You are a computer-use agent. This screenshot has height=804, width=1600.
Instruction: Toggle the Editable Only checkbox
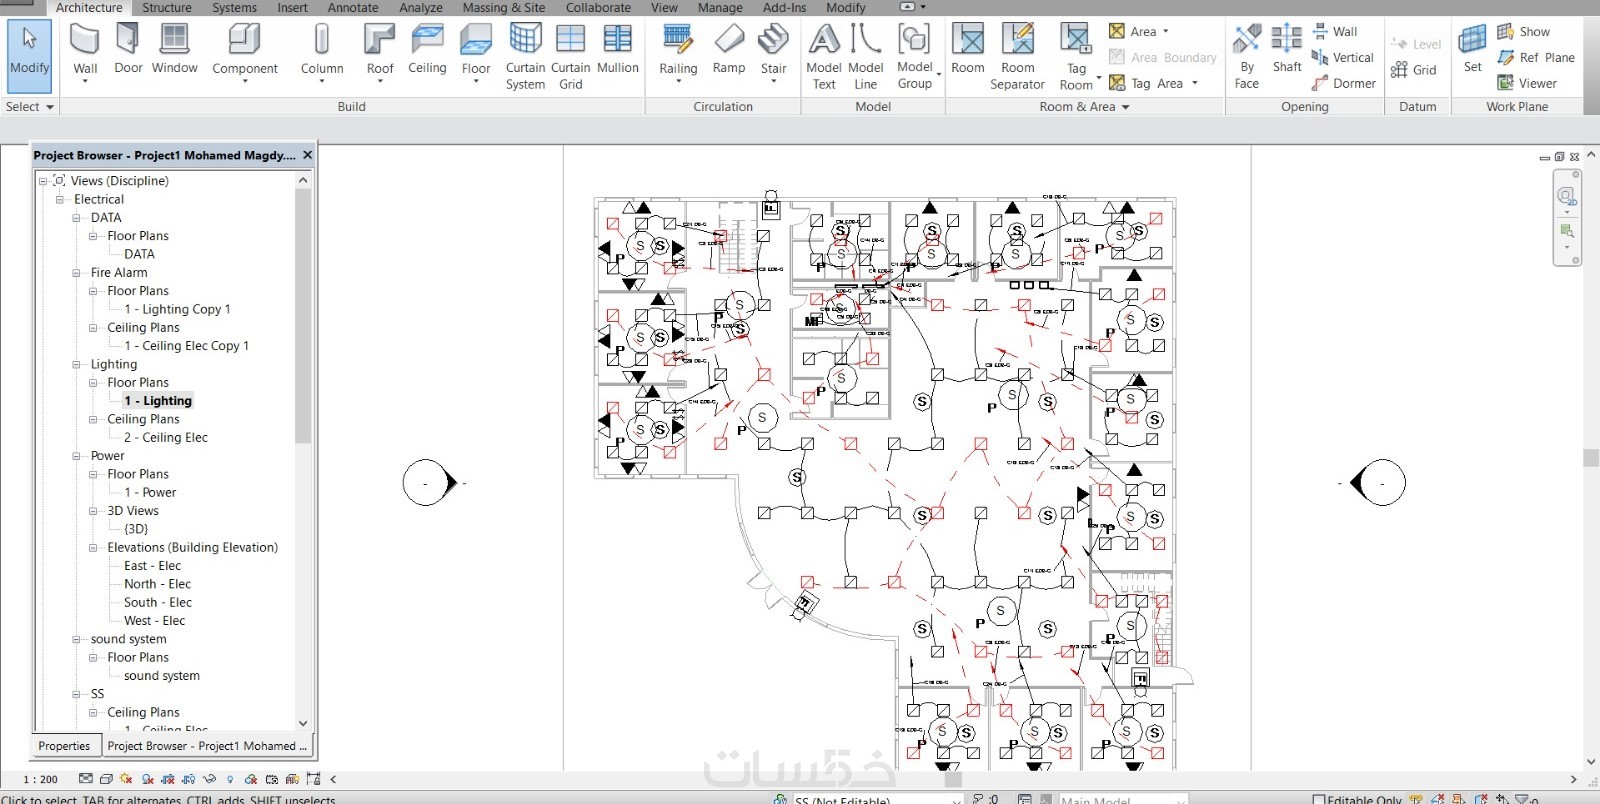coord(1319,799)
